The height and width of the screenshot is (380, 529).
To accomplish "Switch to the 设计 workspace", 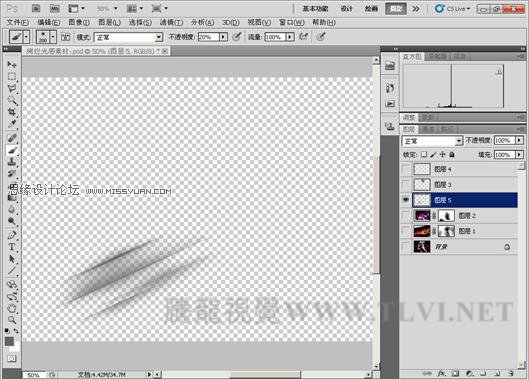I will coord(346,9).
